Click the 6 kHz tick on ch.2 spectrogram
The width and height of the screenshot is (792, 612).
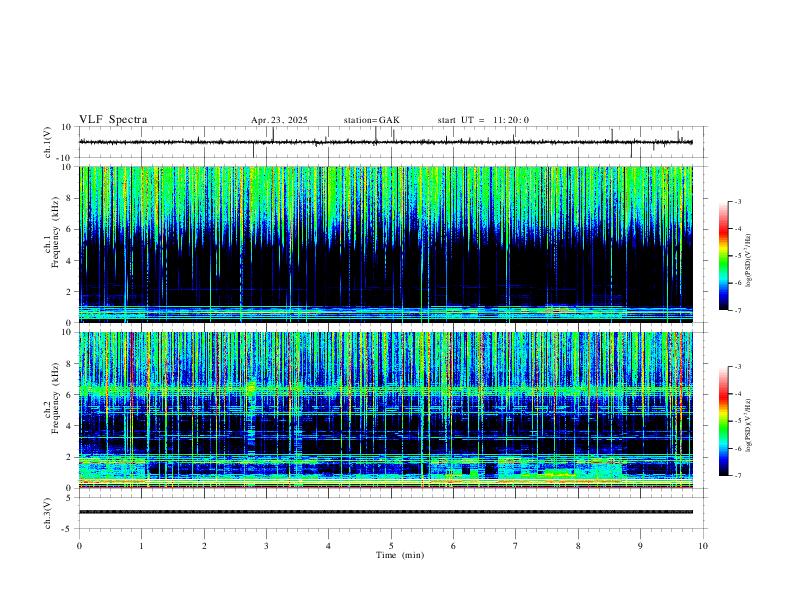pos(70,395)
